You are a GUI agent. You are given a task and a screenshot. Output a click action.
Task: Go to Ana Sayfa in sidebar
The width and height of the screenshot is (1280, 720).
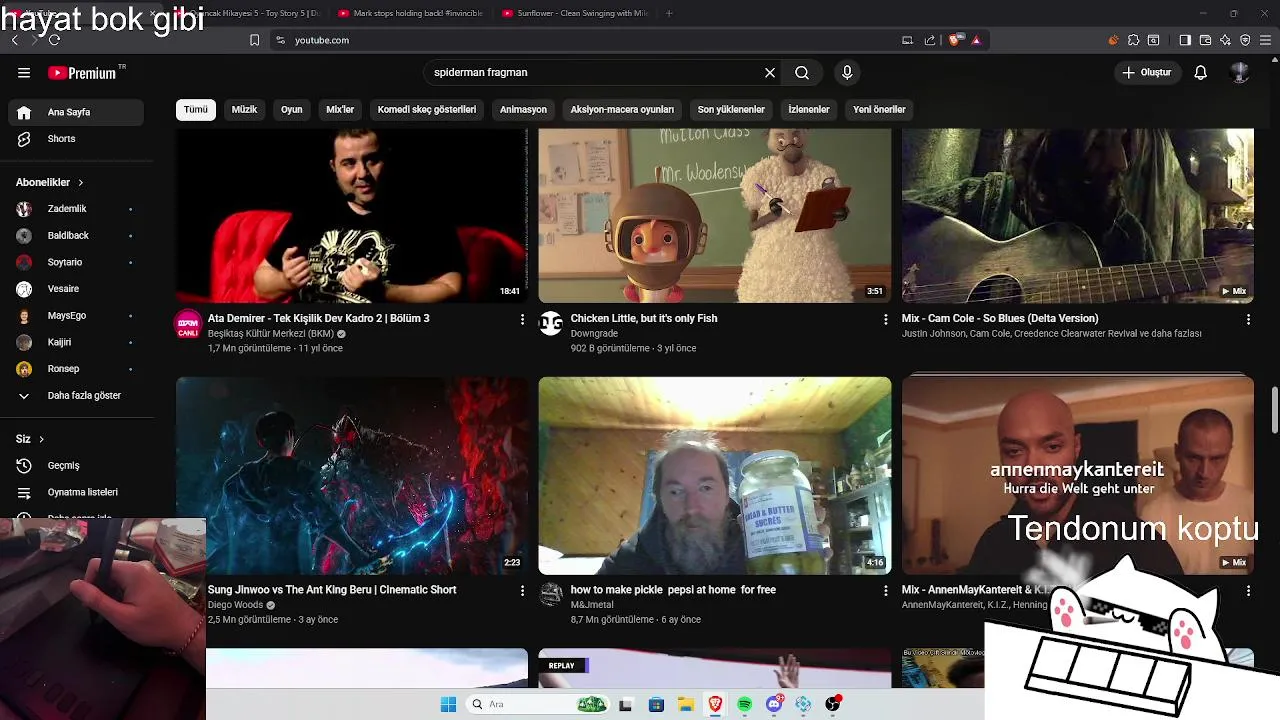pyautogui.click(x=76, y=112)
